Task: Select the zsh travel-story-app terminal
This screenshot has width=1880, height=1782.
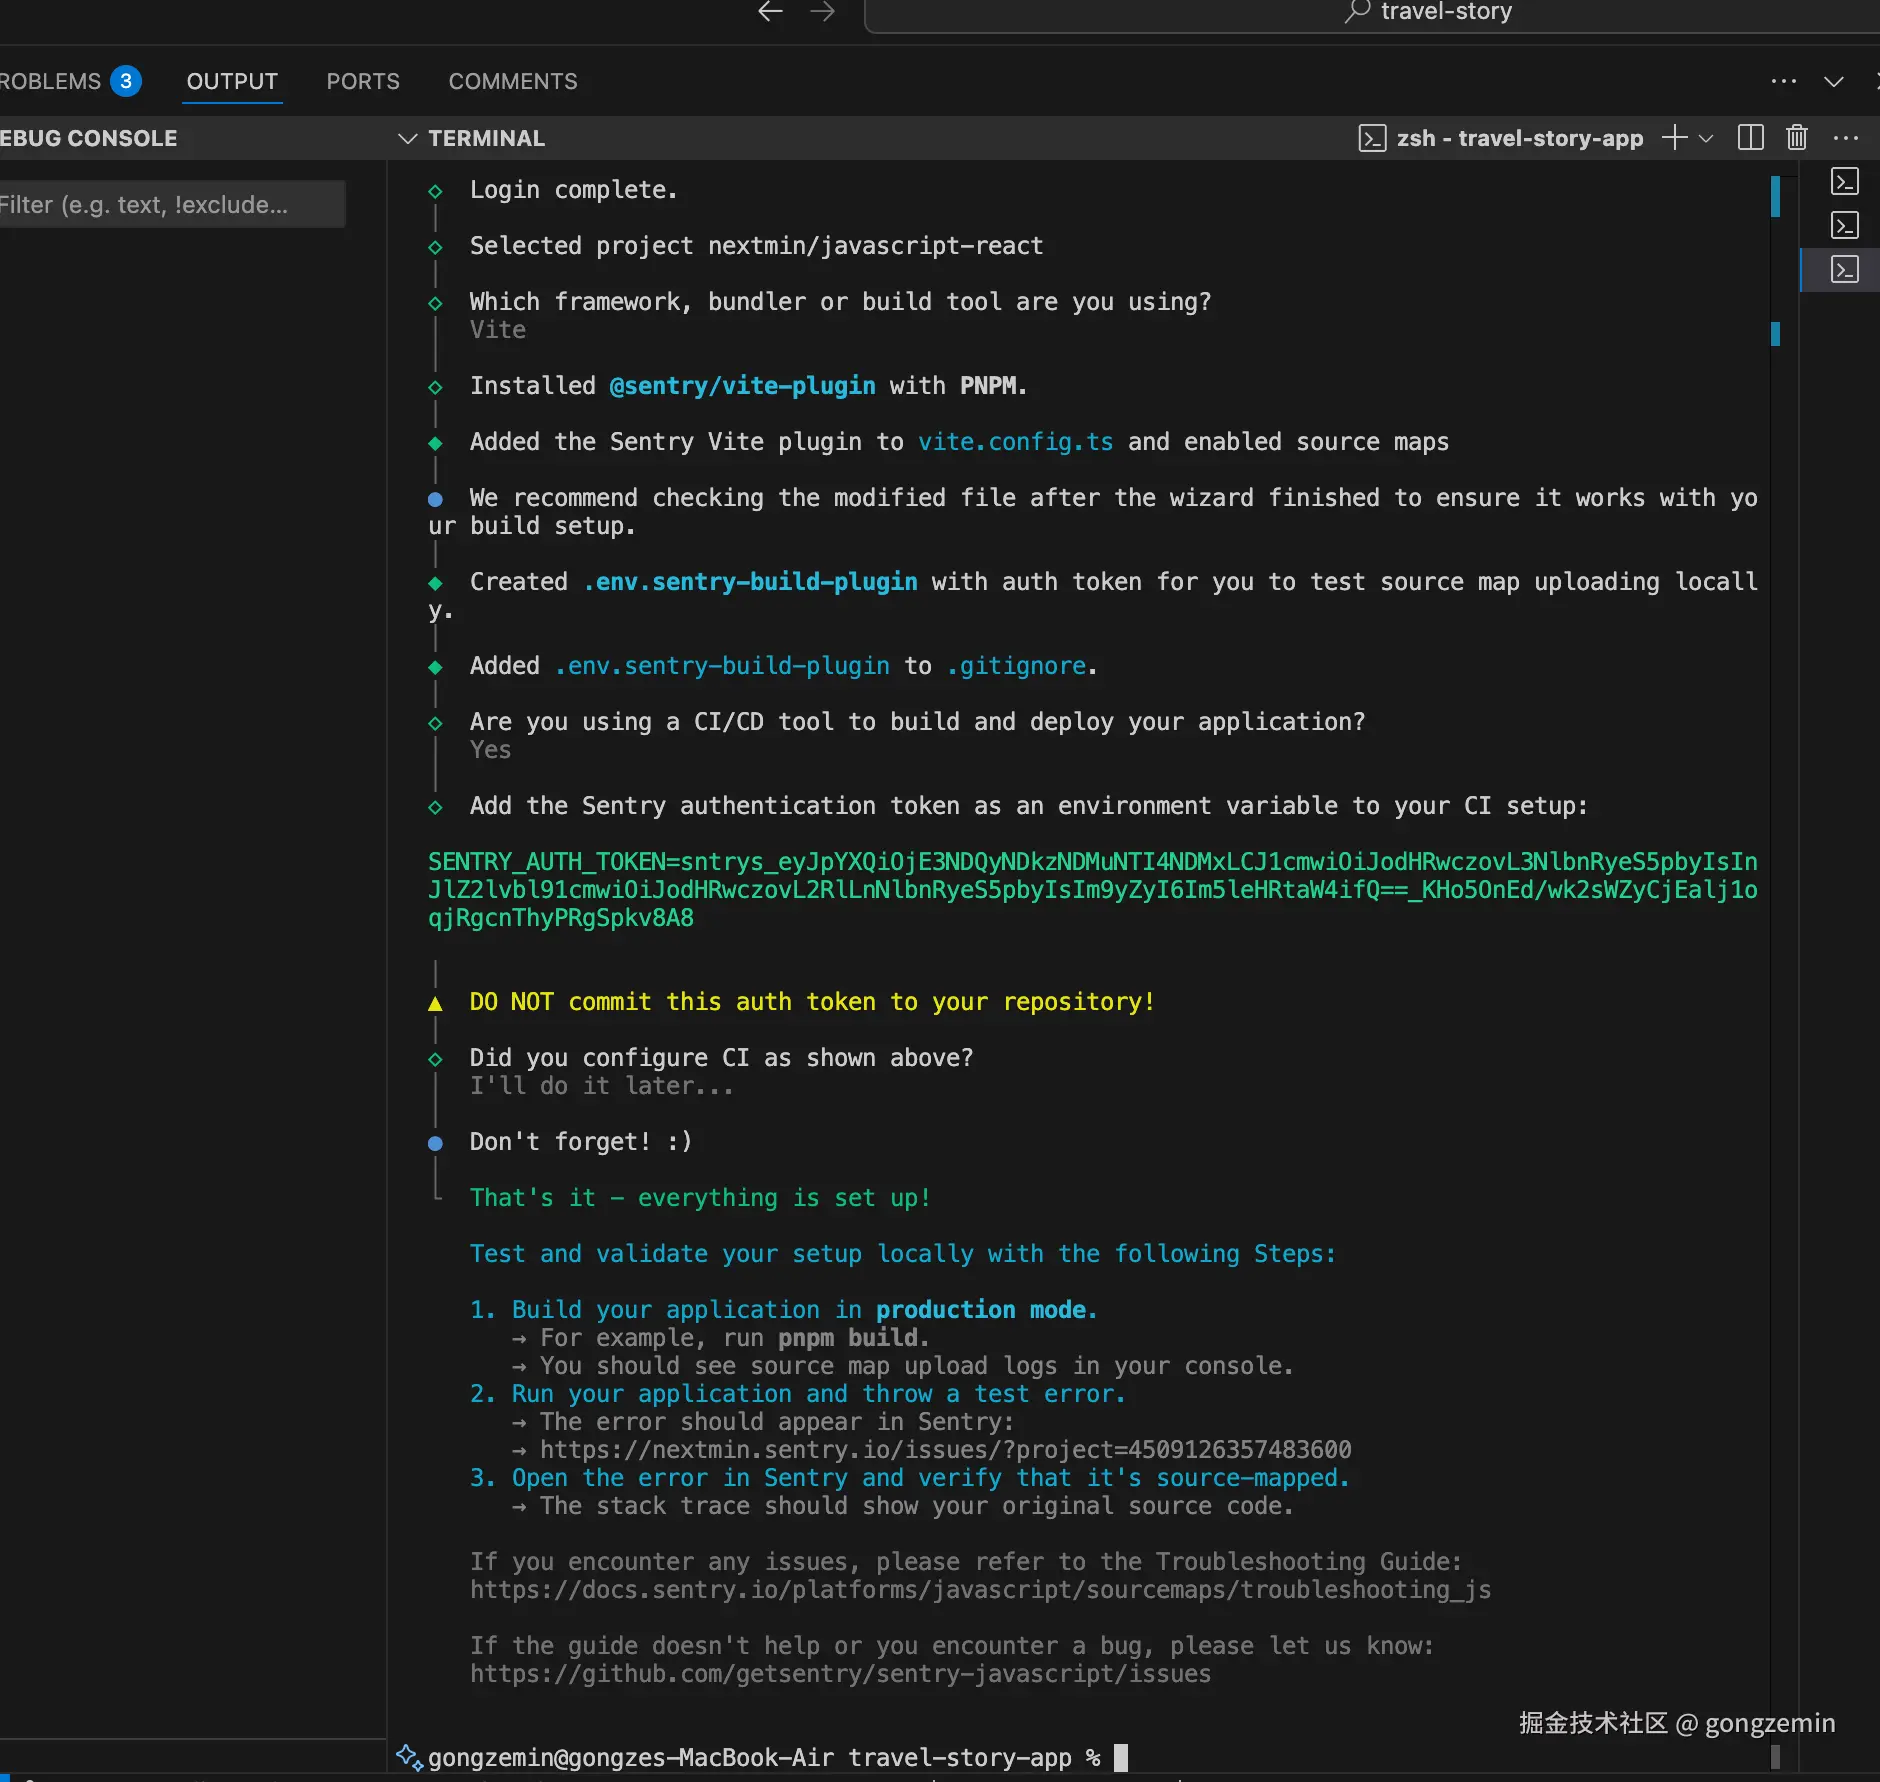Action: [1501, 138]
